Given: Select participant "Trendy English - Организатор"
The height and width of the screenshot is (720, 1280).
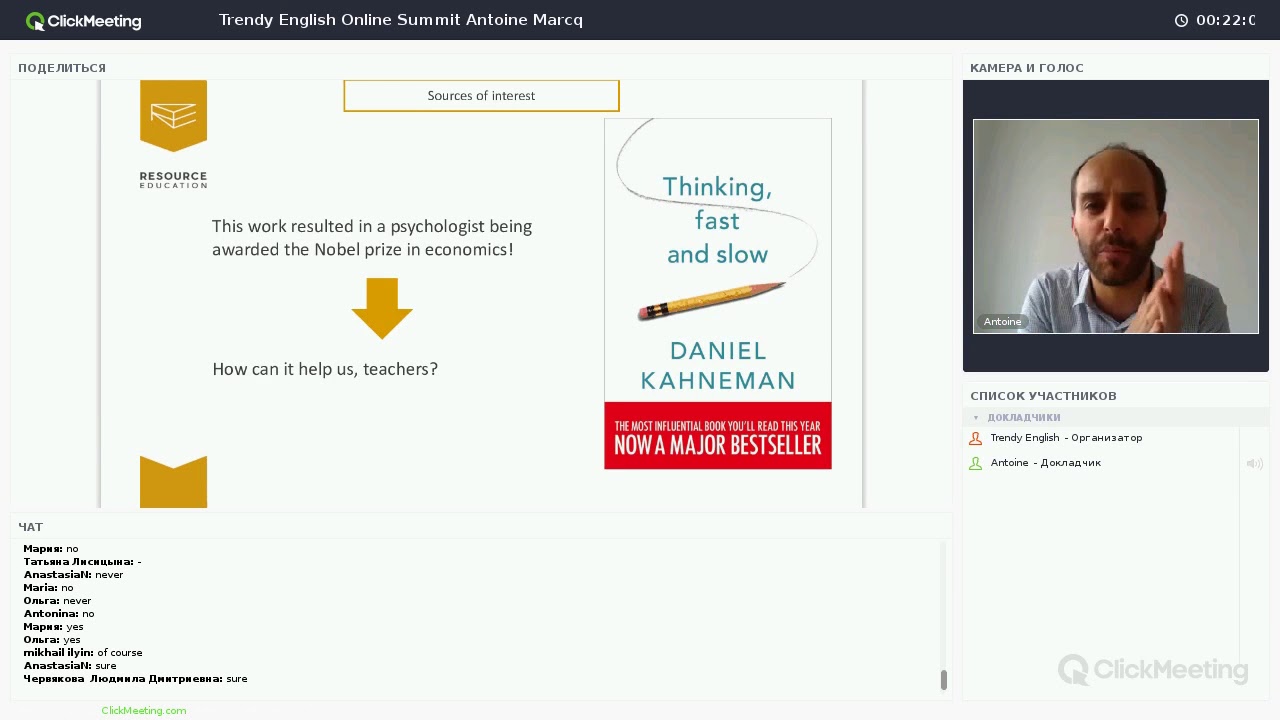Looking at the screenshot, I should 1066,438.
